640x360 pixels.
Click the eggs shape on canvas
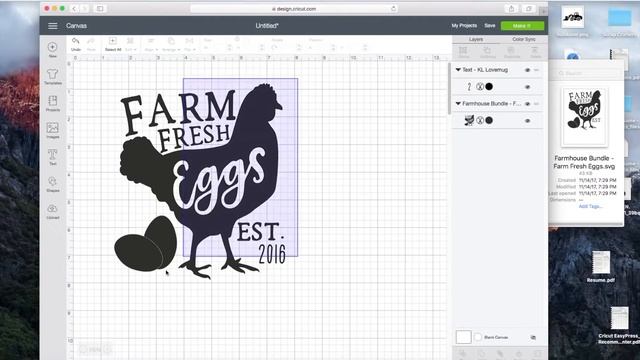(x=145, y=244)
